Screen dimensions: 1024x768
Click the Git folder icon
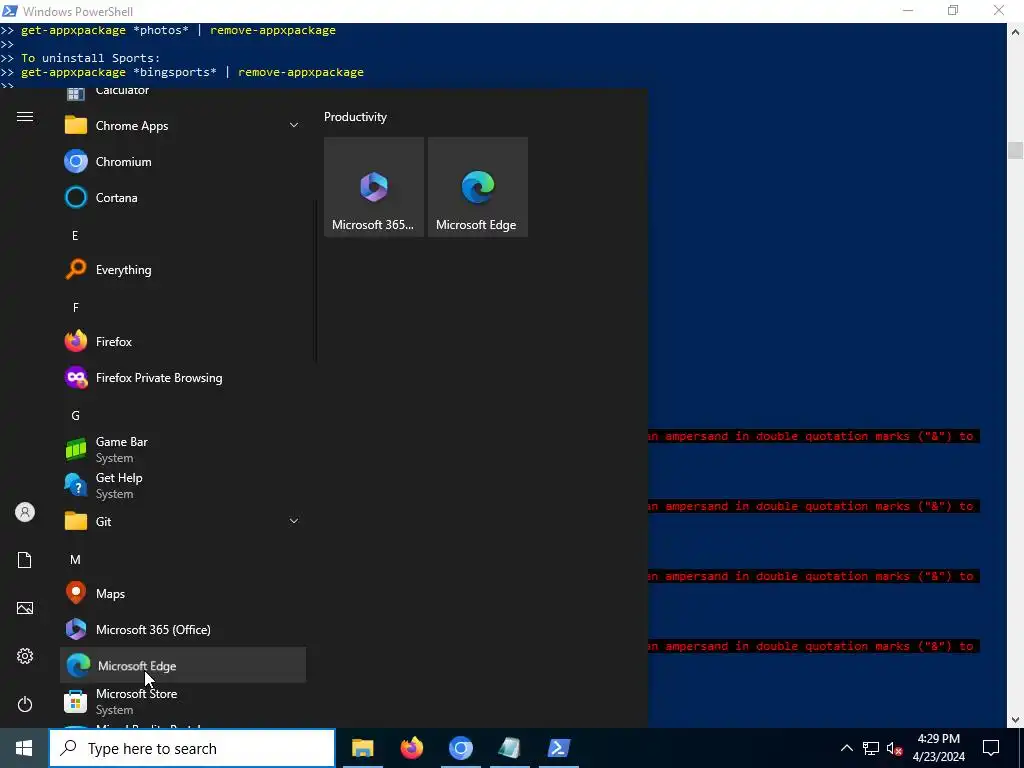click(x=76, y=521)
